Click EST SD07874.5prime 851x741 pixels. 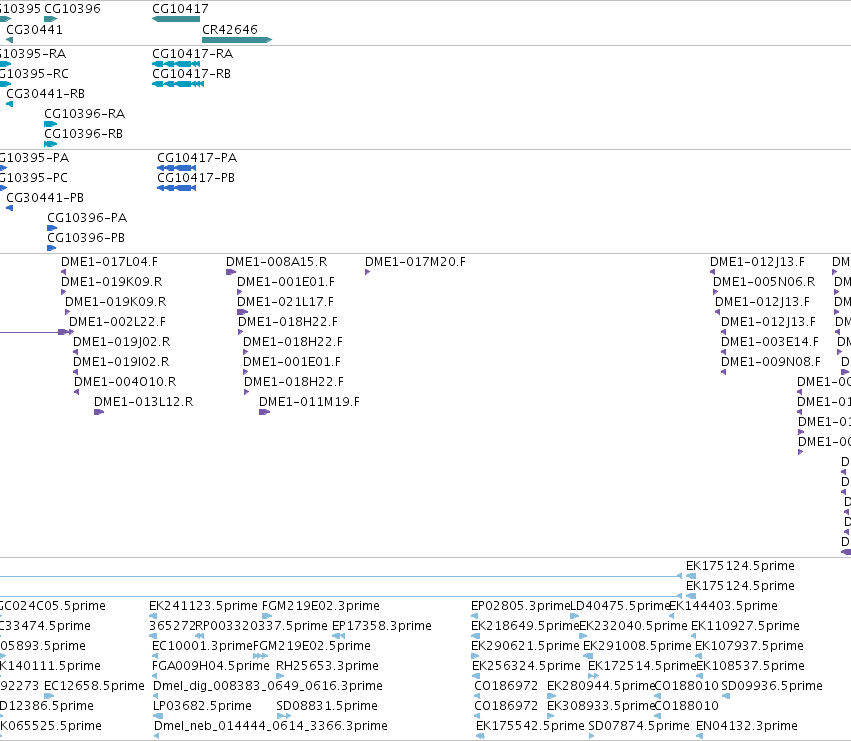tap(639, 726)
